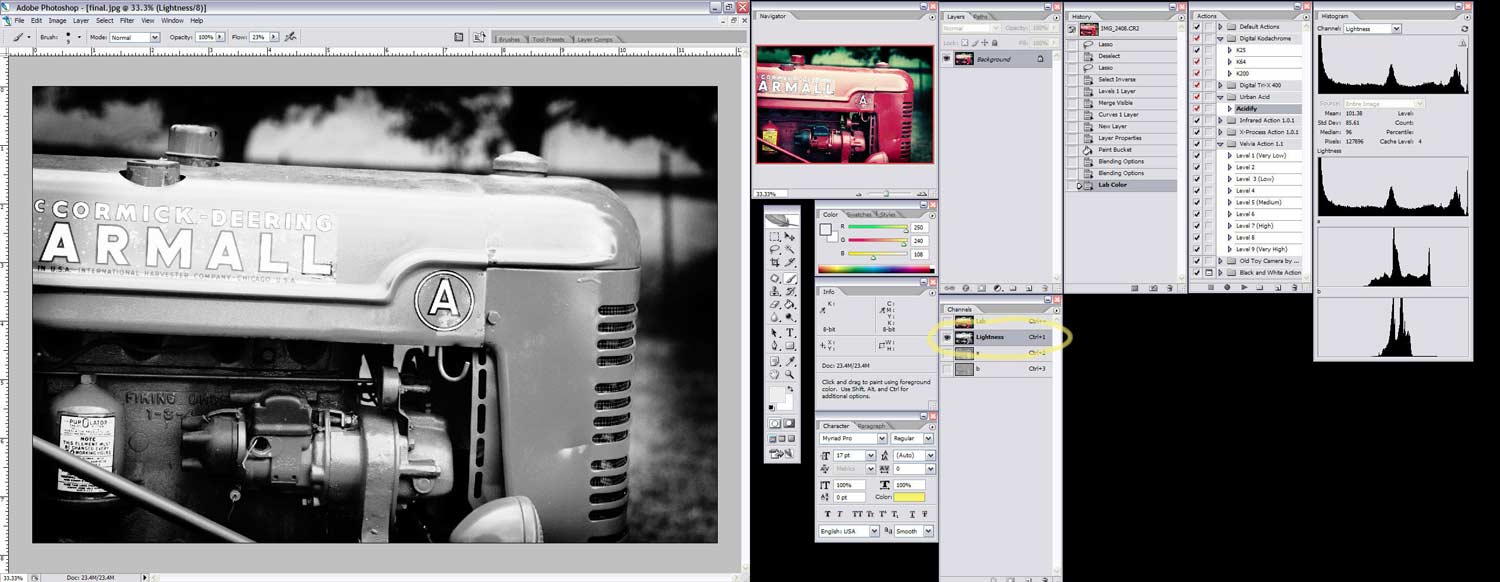Enable the airbrush option in options bar
This screenshot has height=582, width=1500.
[x=290, y=37]
